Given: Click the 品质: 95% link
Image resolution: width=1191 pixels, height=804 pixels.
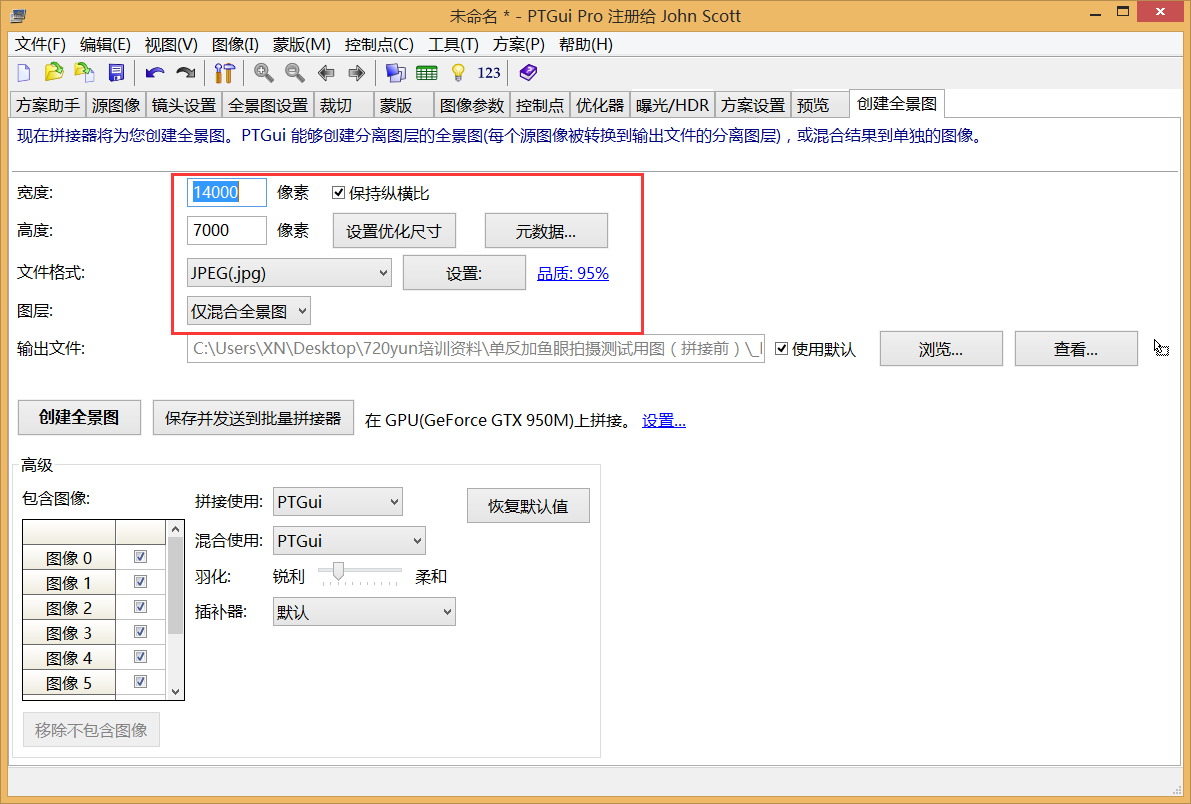Looking at the screenshot, I should point(573,273).
